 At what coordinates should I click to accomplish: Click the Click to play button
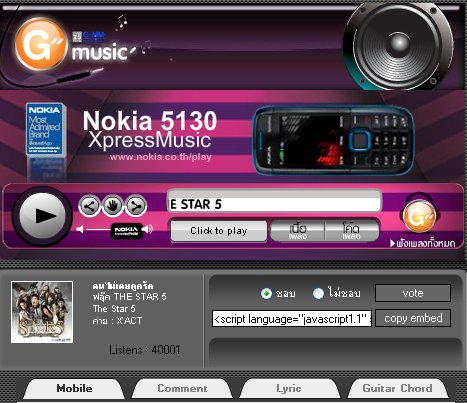coord(219,231)
